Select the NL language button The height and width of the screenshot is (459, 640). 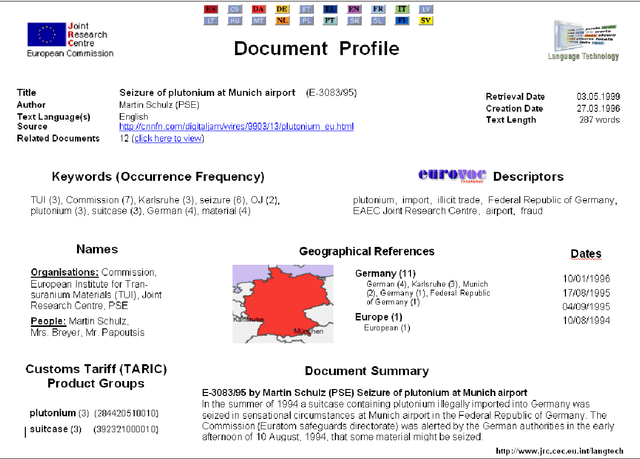tap(282, 20)
